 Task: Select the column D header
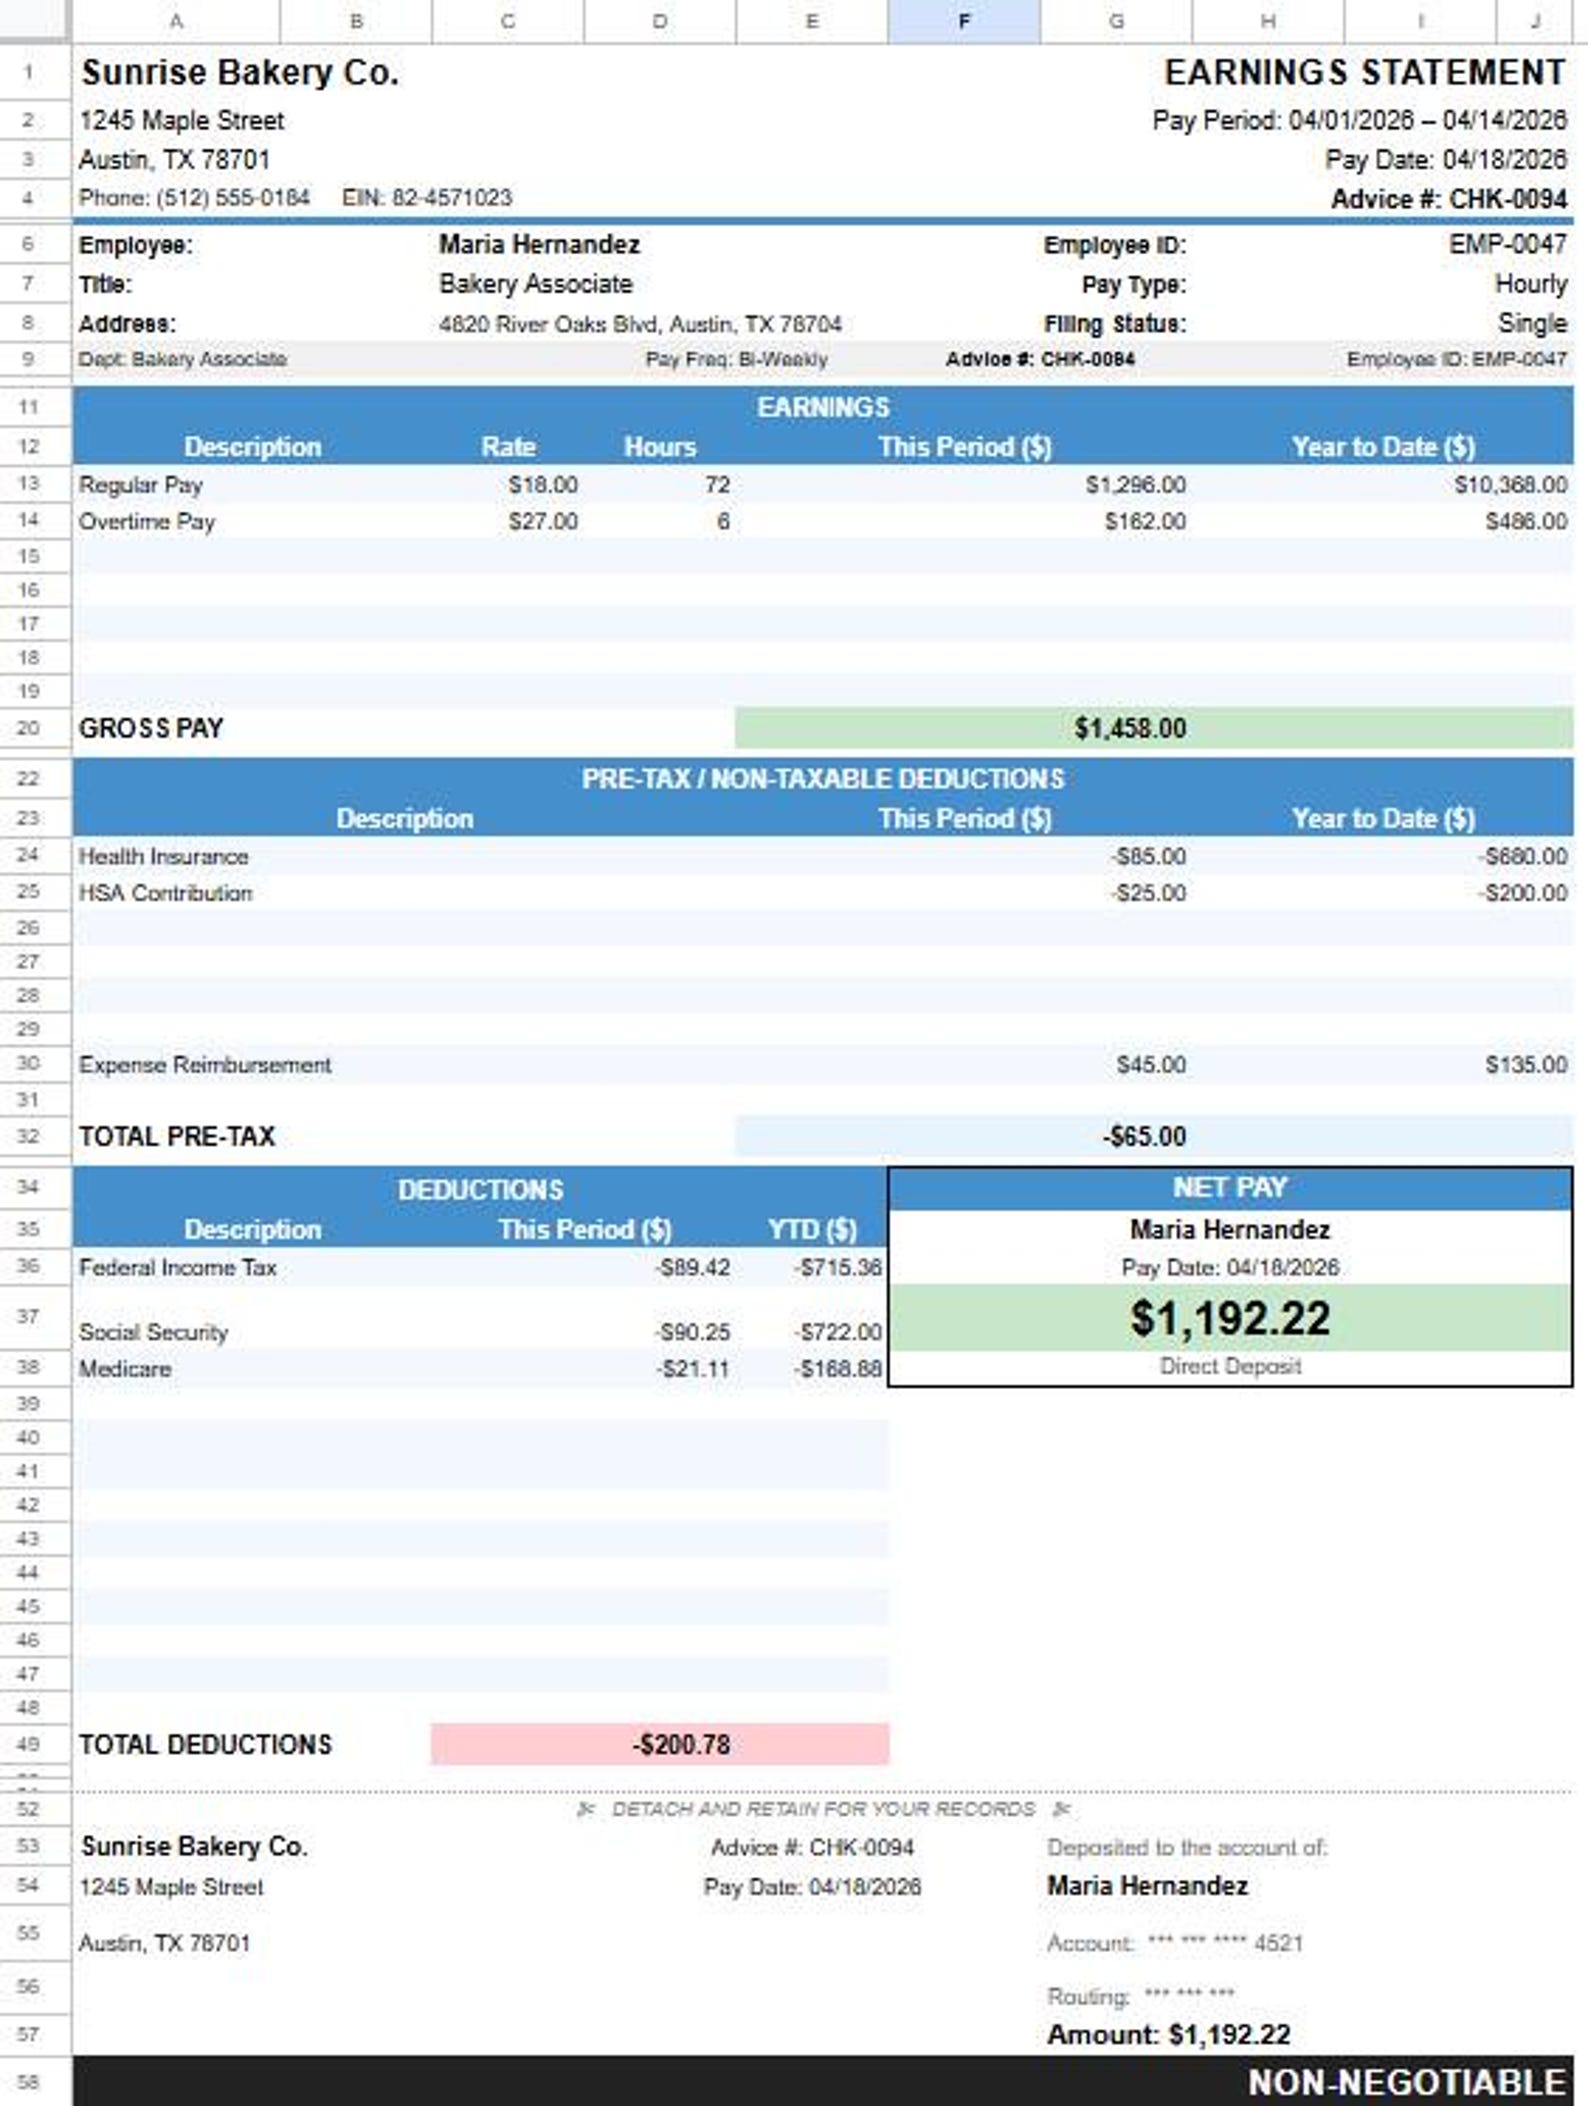click(659, 21)
